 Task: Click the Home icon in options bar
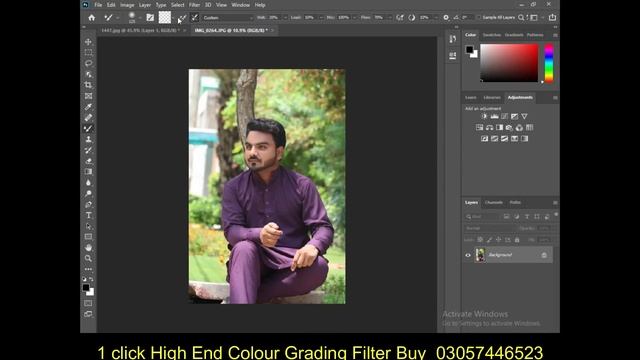click(x=91, y=18)
